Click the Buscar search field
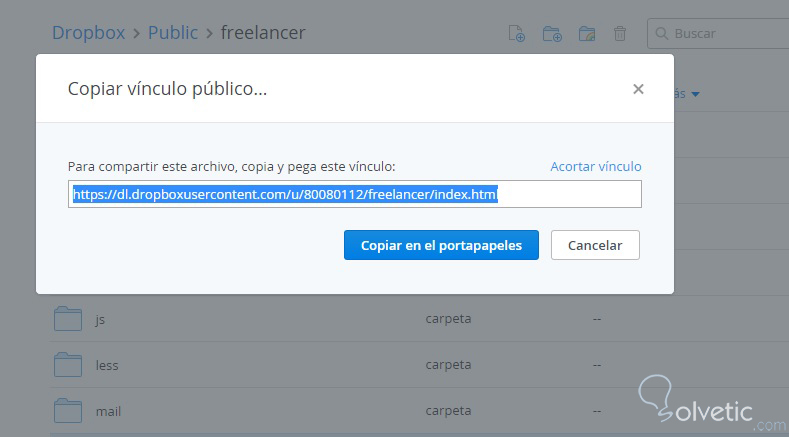789x437 pixels. [x=720, y=34]
